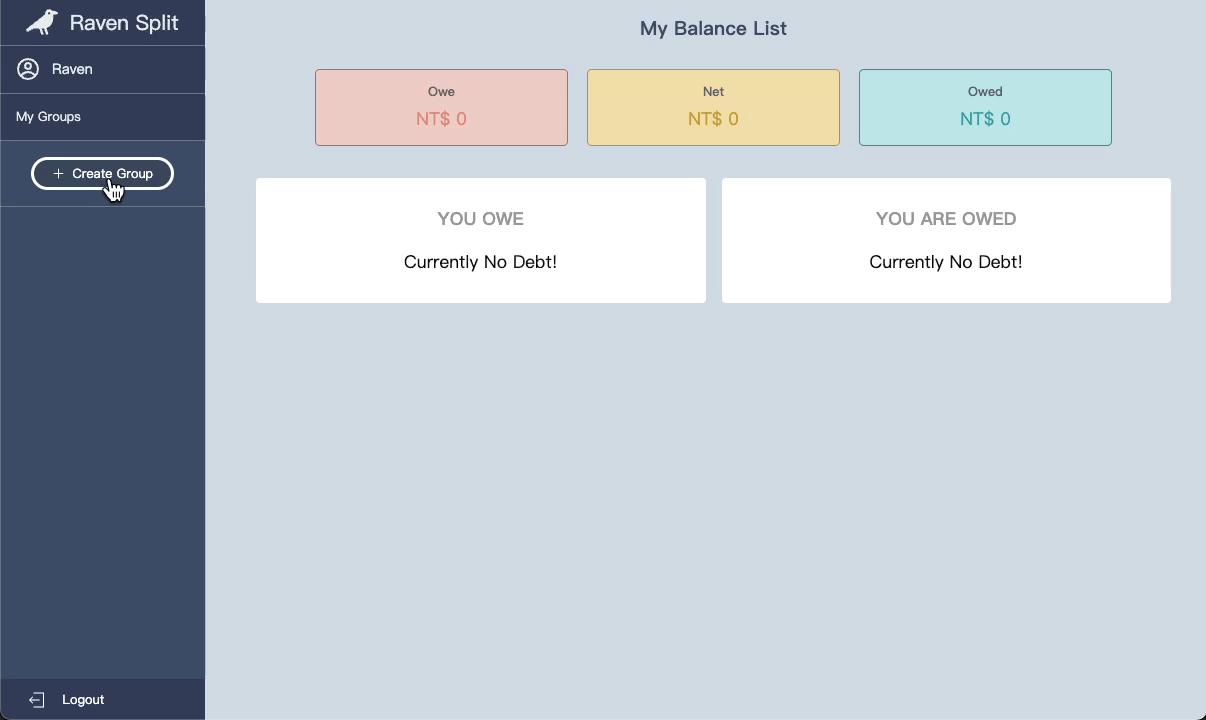This screenshot has height=720, width=1206.
Task: Click the Logout button
Action: click(84, 699)
